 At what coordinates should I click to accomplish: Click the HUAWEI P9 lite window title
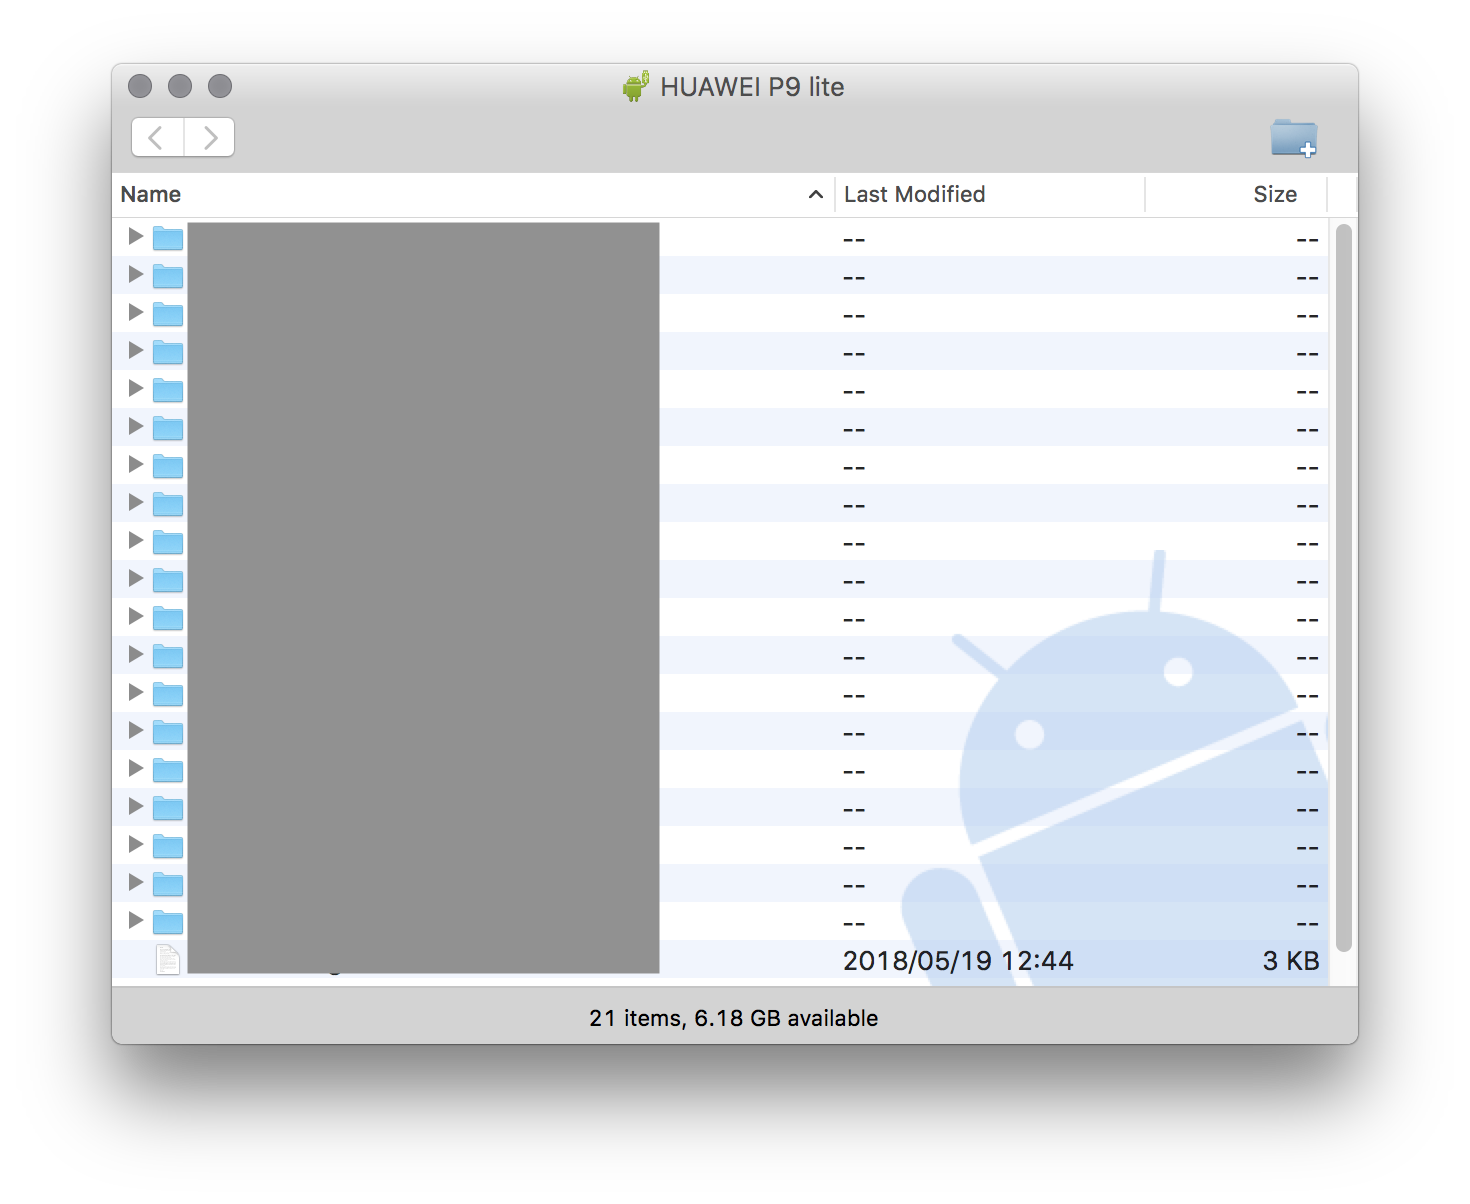(752, 87)
